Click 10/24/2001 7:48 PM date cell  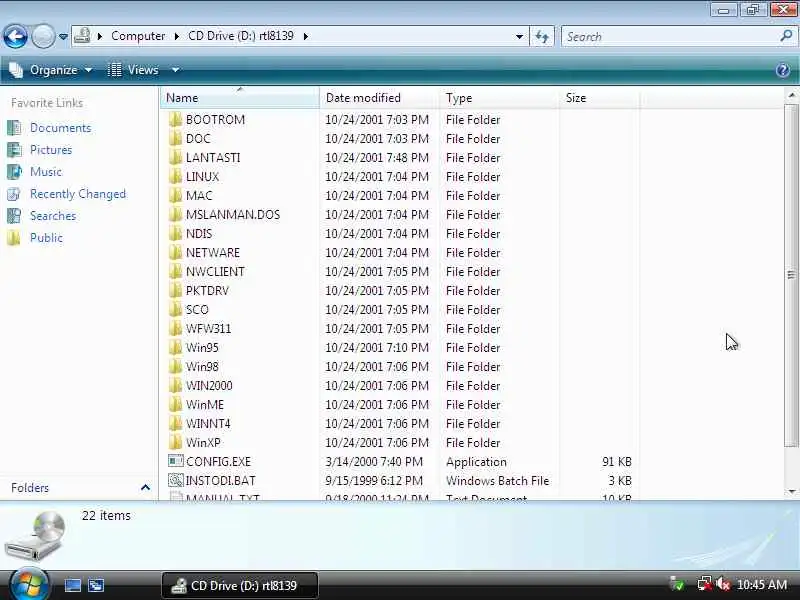tap(377, 158)
